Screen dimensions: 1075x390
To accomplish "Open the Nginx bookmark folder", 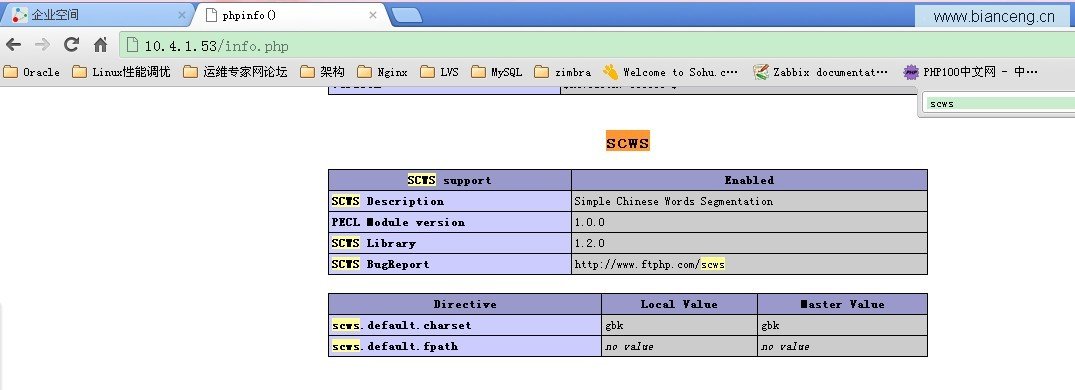I will pos(383,72).
